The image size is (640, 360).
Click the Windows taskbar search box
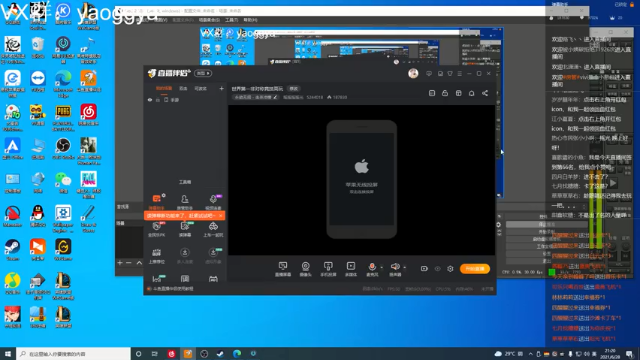[73, 354]
